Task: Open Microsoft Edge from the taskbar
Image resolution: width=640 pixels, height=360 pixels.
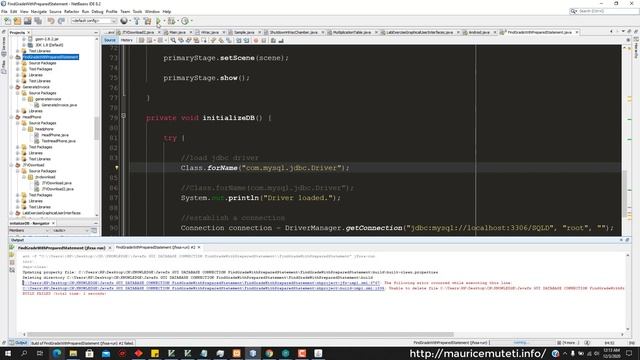Action: pyautogui.click(x=57, y=353)
